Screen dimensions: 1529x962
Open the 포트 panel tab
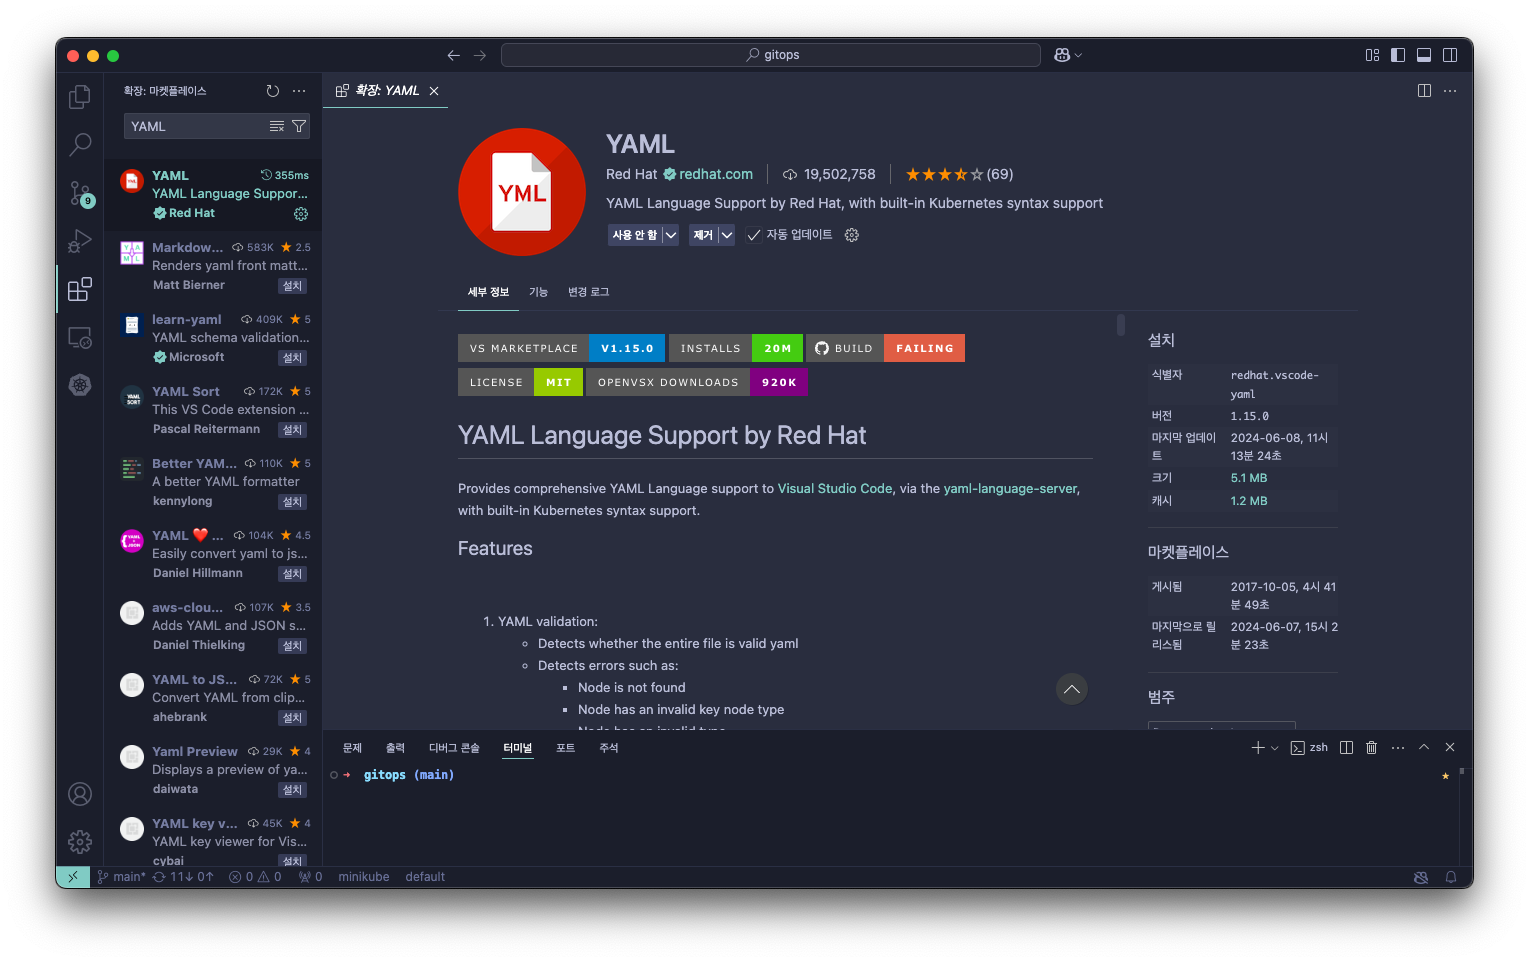click(x=565, y=748)
